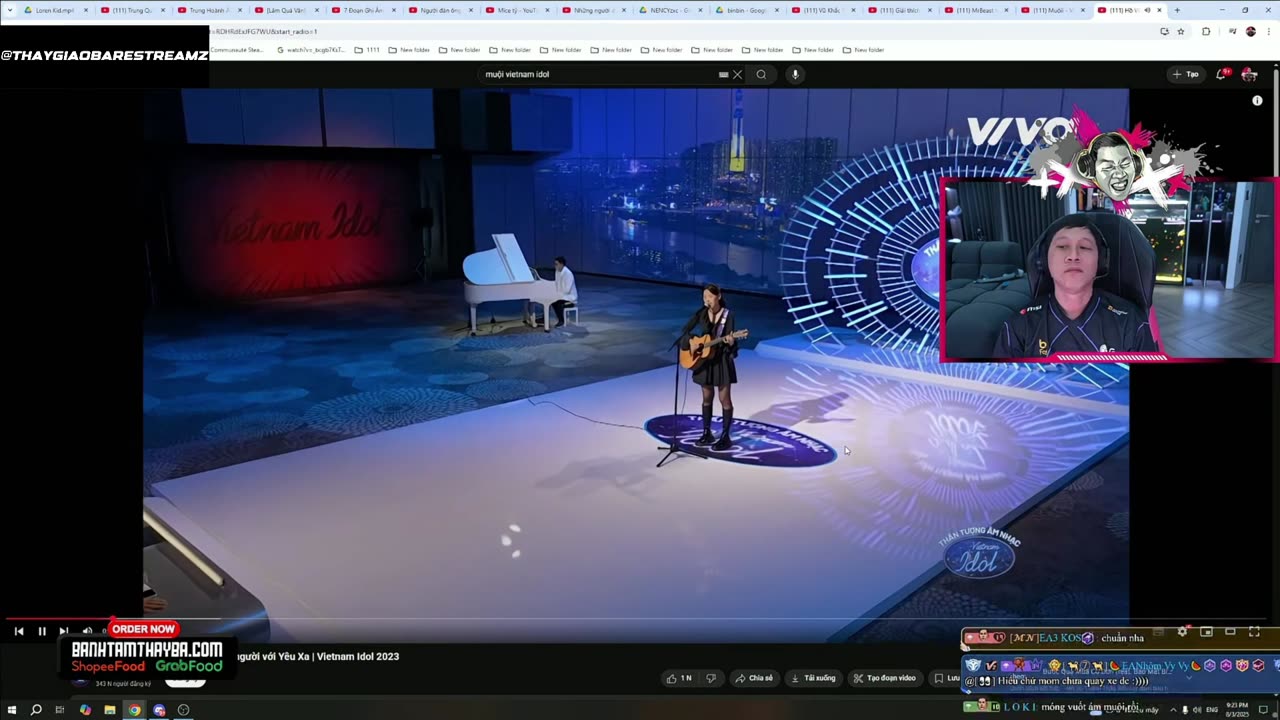The width and height of the screenshot is (1280, 720).
Task: Open the Tạo create menu
Action: point(1185,74)
